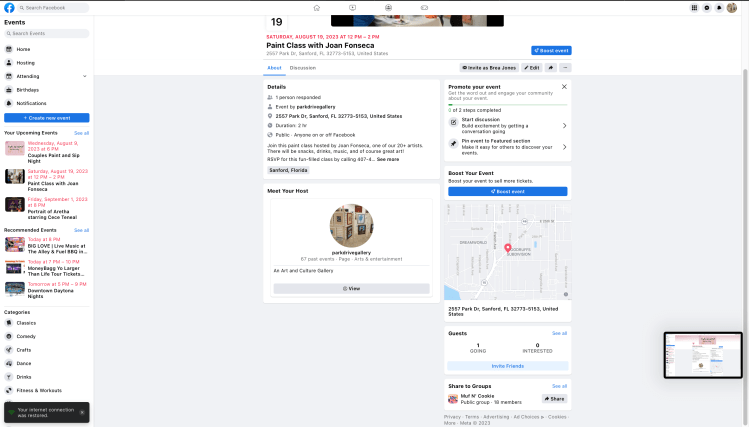The width and height of the screenshot is (749, 427).
Task: Dismiss the internet connection restored toast
Action: click(83, 411)
